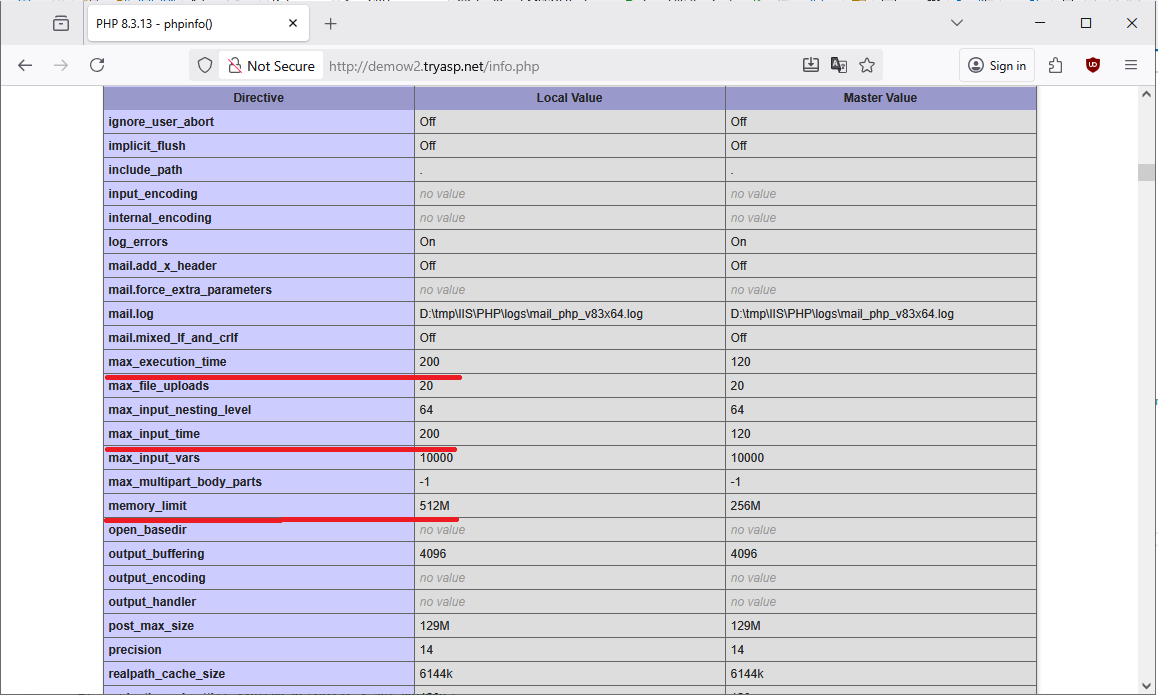This screenshot has width=1158, height=695.
Task: Click the translate page icon
Action: 839,65
